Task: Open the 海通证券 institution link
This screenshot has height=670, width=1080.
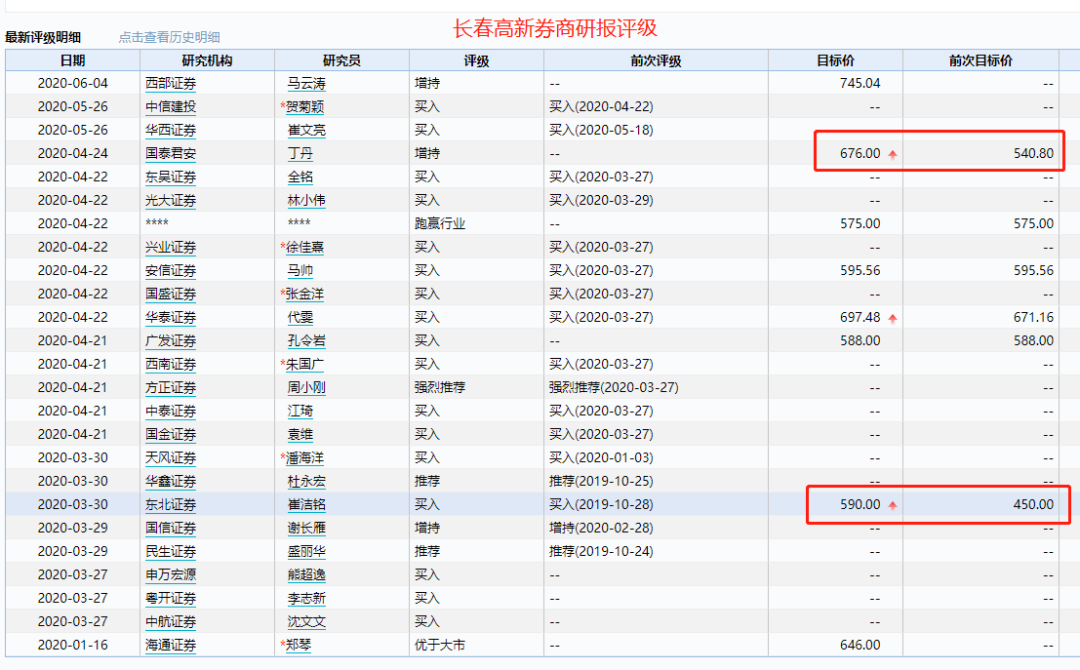Action: [x=171, y=645]
